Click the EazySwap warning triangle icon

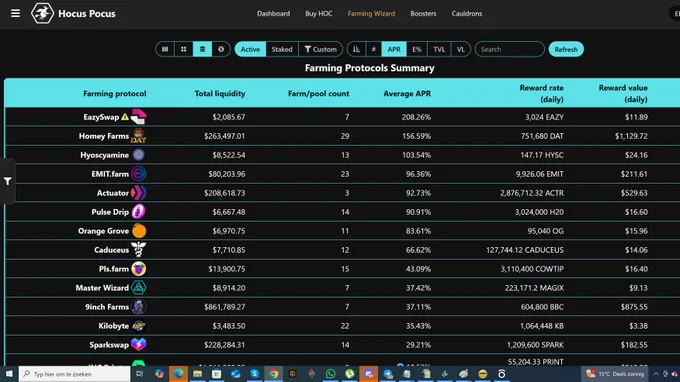[x=125, y=117]
